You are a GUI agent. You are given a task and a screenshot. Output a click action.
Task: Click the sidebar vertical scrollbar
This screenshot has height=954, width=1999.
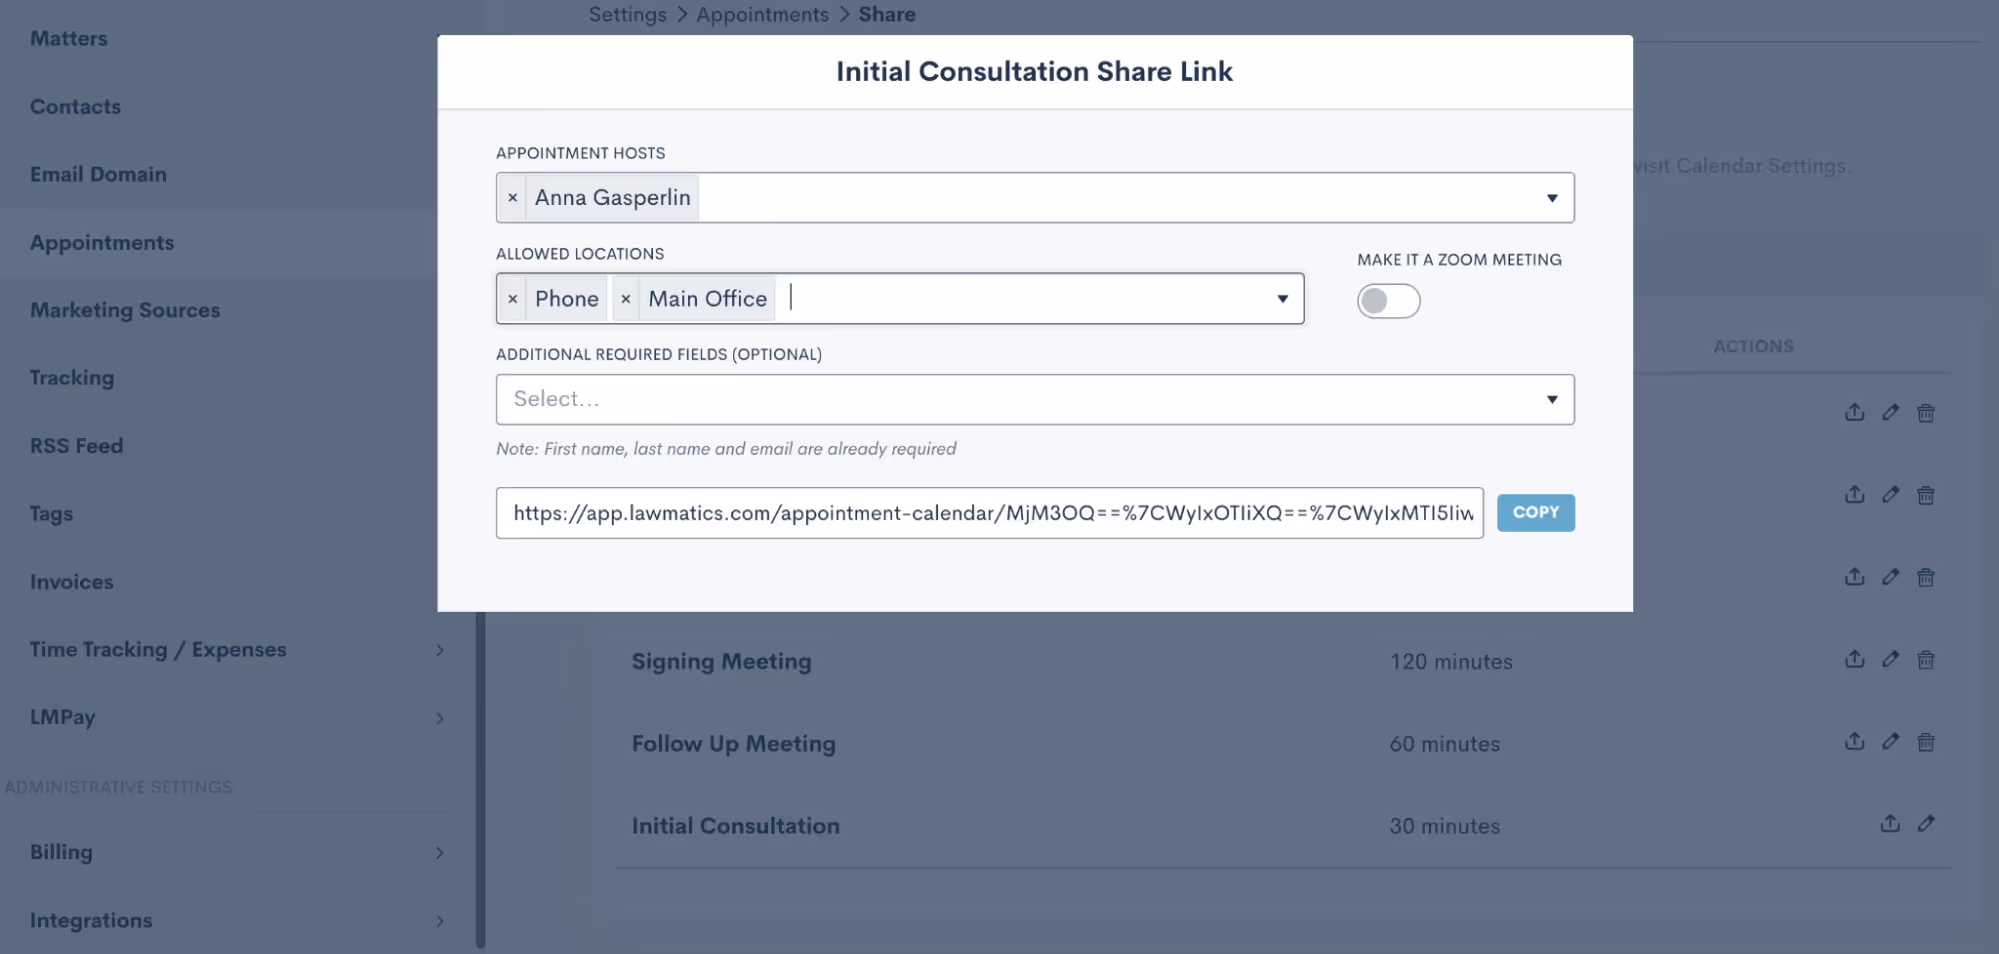pyautogui.click(x=480, y=780)
